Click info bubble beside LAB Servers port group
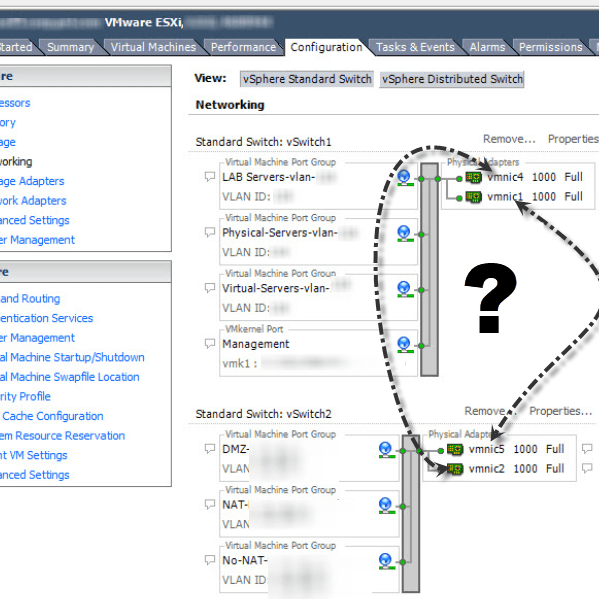Screen dimensions: 599x599 point(210,176)
